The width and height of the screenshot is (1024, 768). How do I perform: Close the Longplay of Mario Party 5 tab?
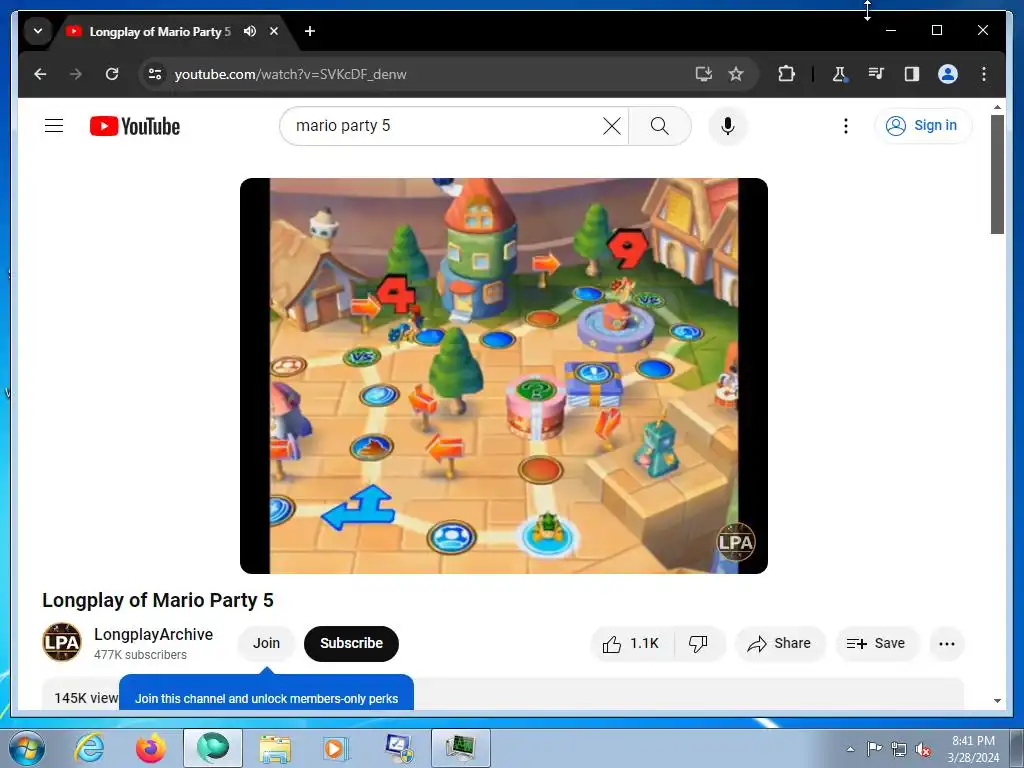(x=274, y=31)
